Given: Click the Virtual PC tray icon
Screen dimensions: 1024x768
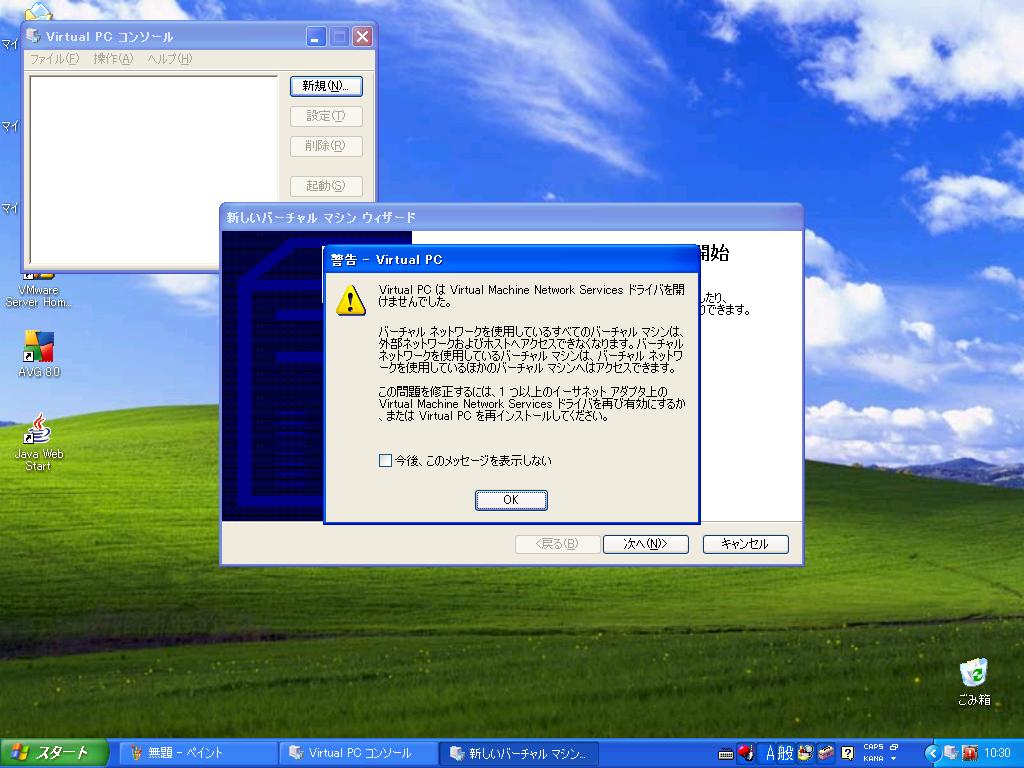Looking at the screenshot, I should [x=951, y=754].
